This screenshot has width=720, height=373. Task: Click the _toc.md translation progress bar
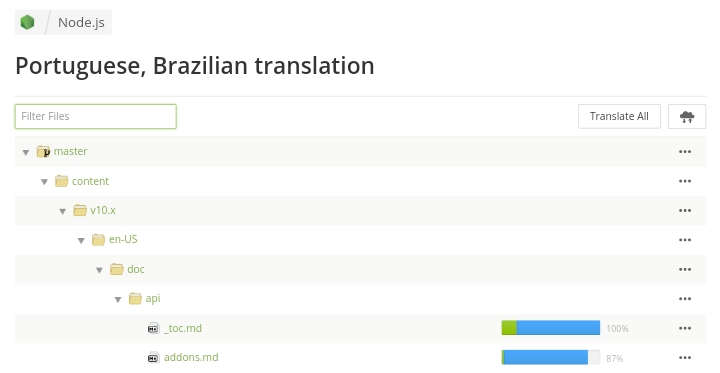tap(551, 328)
